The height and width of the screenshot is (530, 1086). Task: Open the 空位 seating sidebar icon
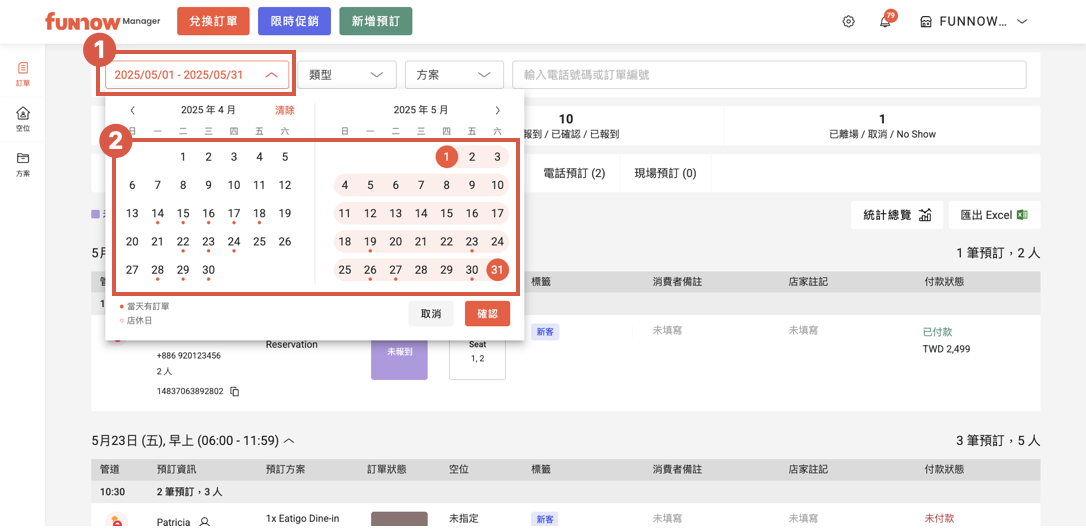(x=22, y=119)
